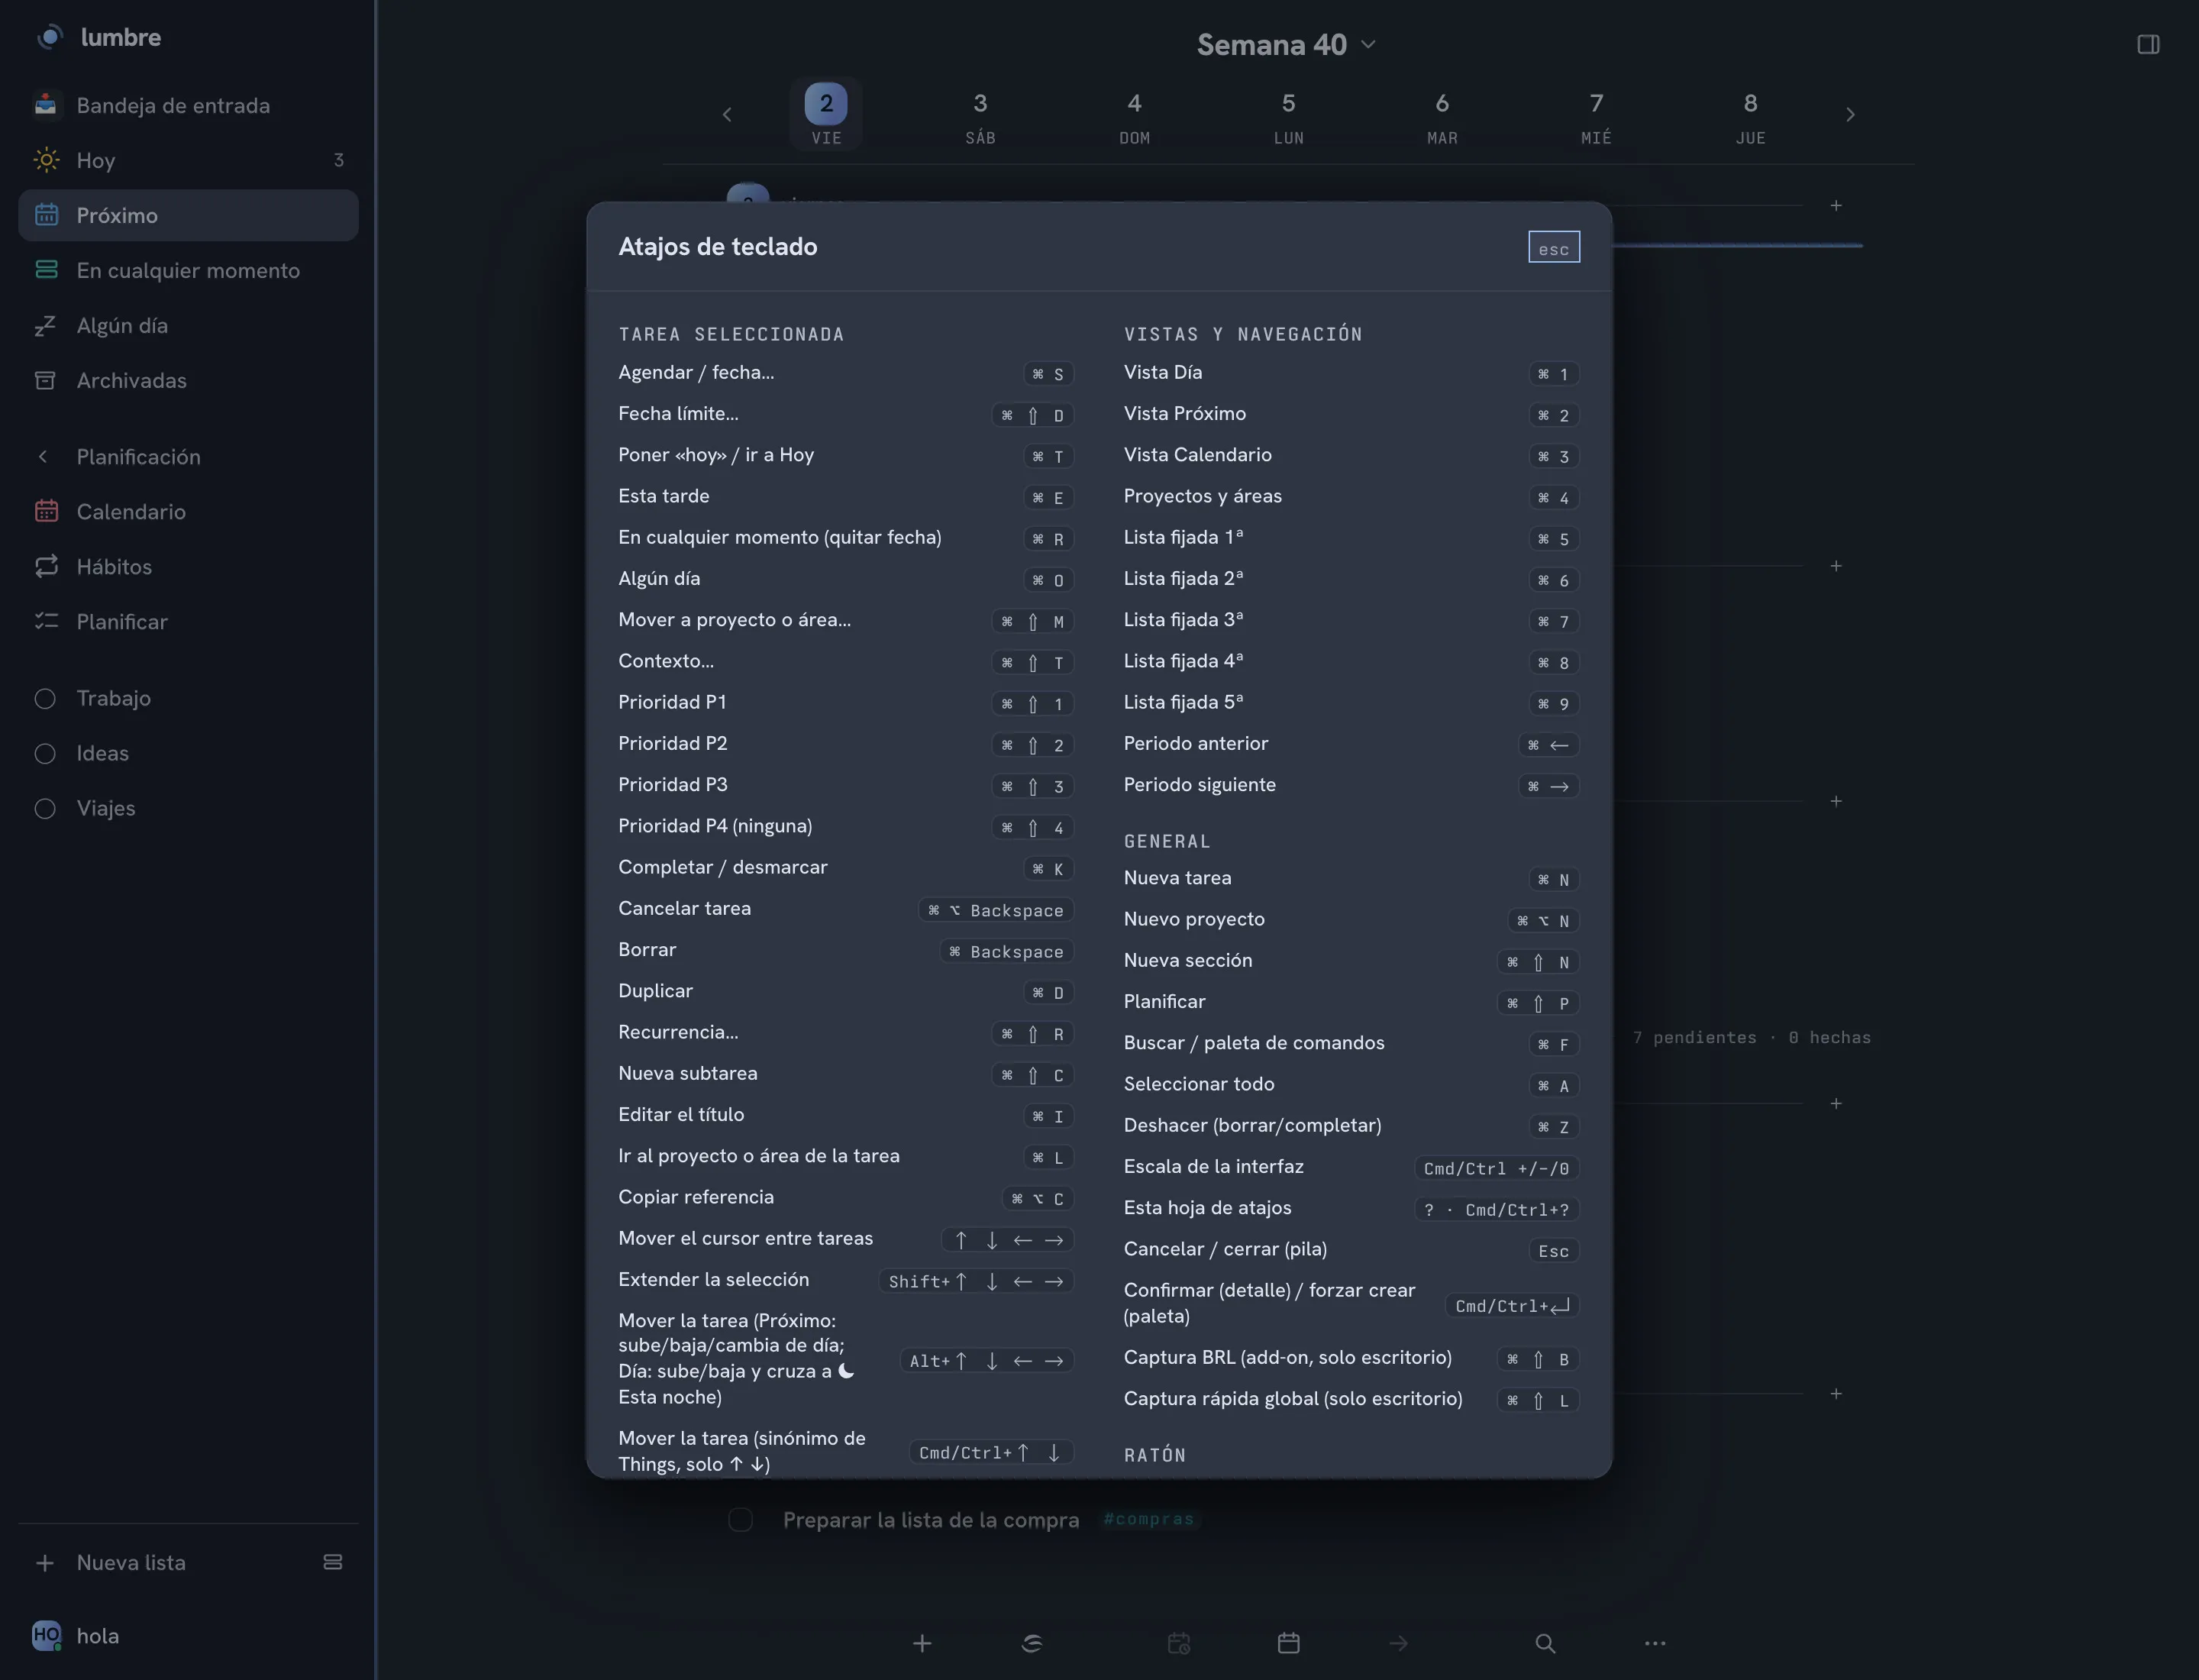Go to previous week arrow
The height and width of the screenshot is (1680, 2199).
727,115
